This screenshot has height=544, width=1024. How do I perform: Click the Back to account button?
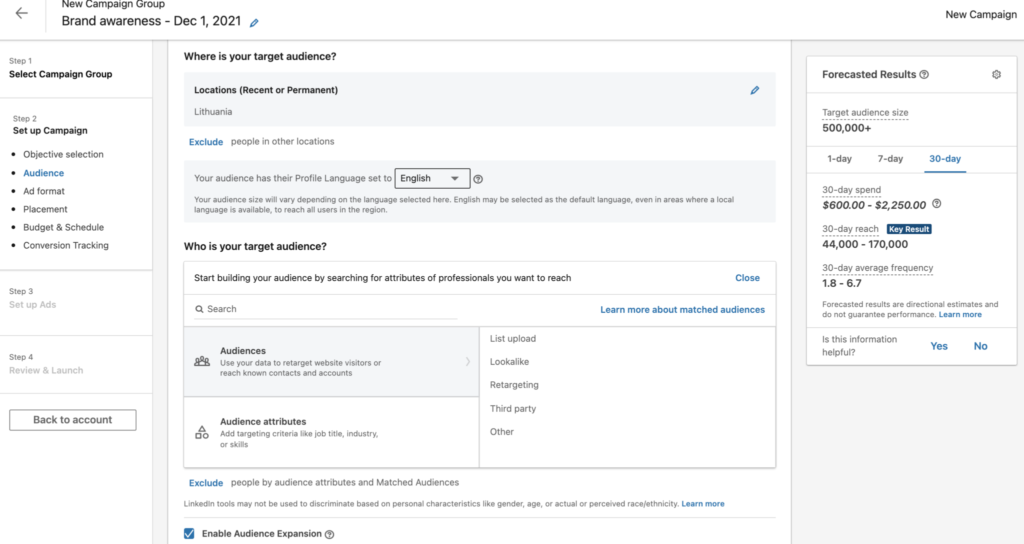73,420
